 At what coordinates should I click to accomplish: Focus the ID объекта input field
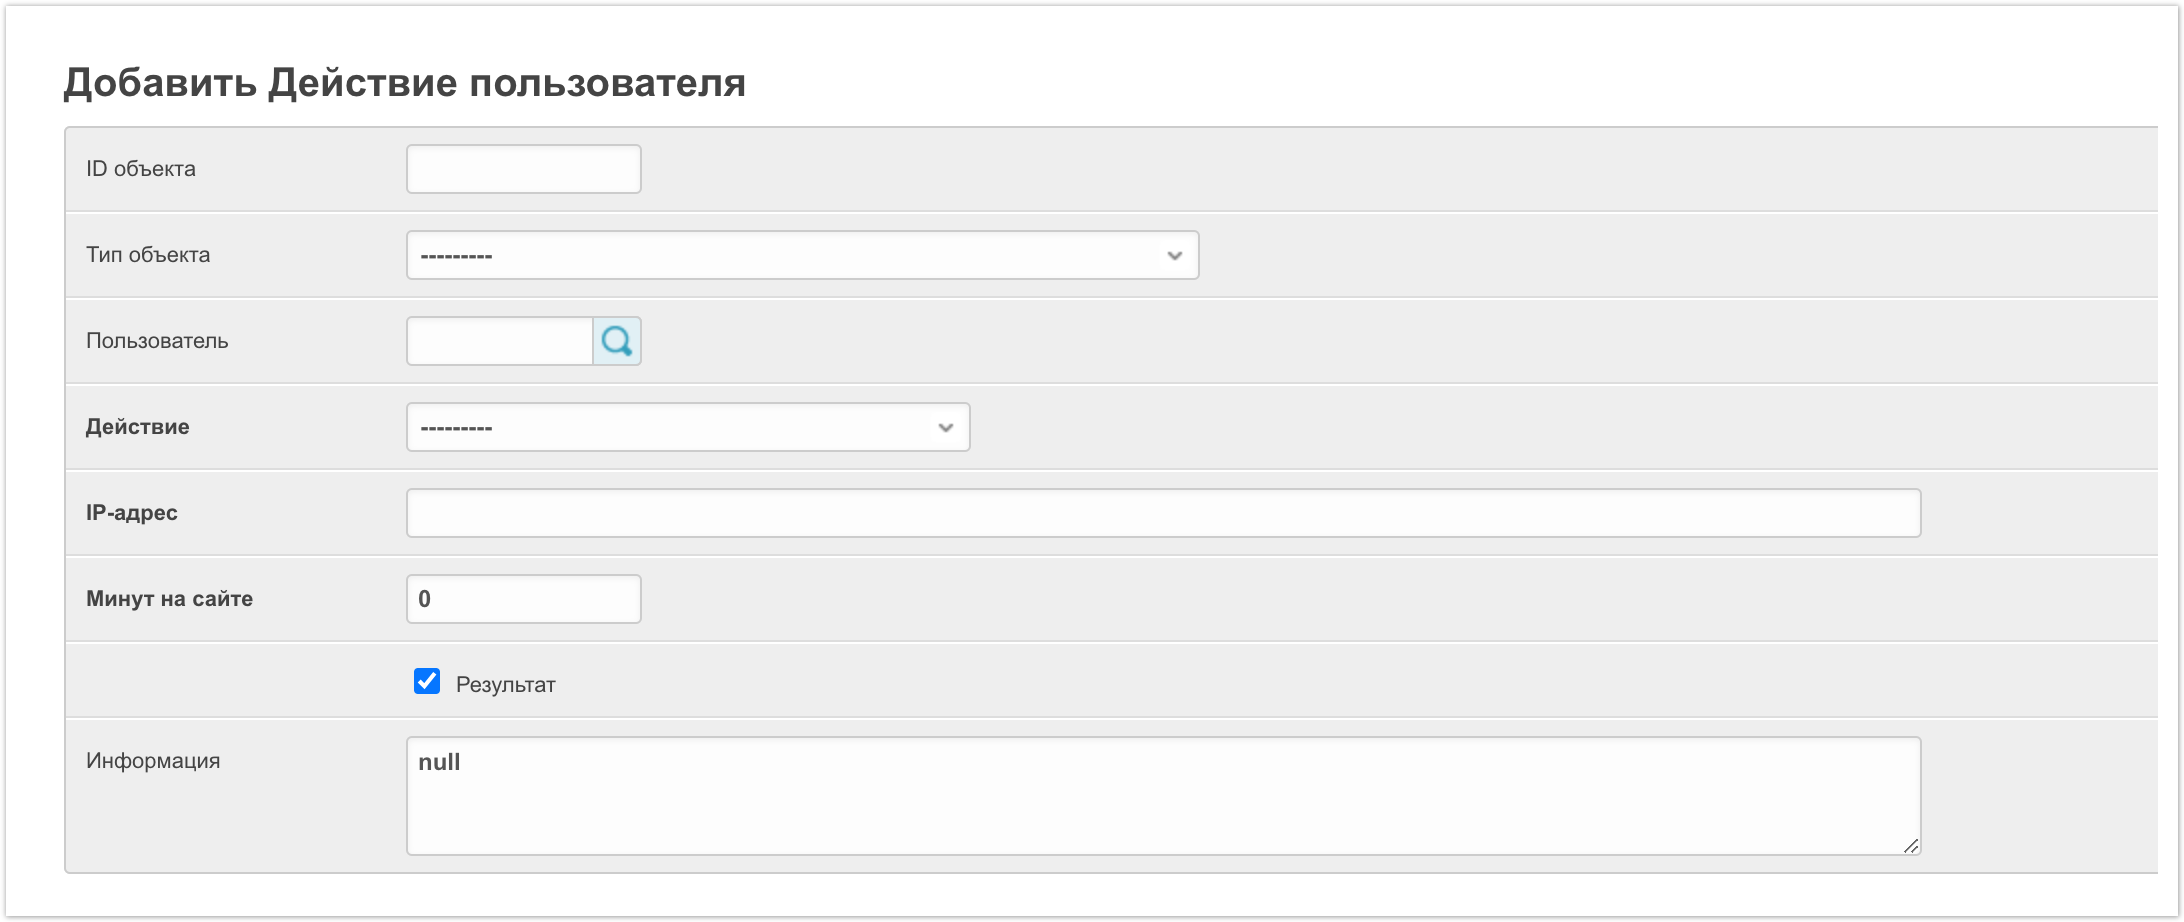(523, 169)
